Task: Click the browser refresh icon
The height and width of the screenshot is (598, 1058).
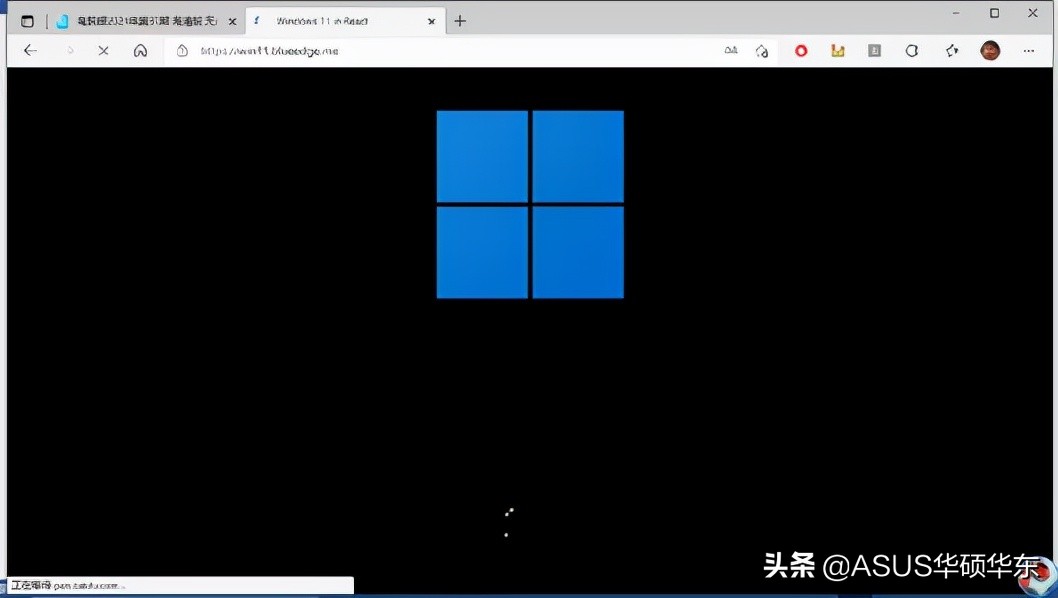Action: pos(103,50)
